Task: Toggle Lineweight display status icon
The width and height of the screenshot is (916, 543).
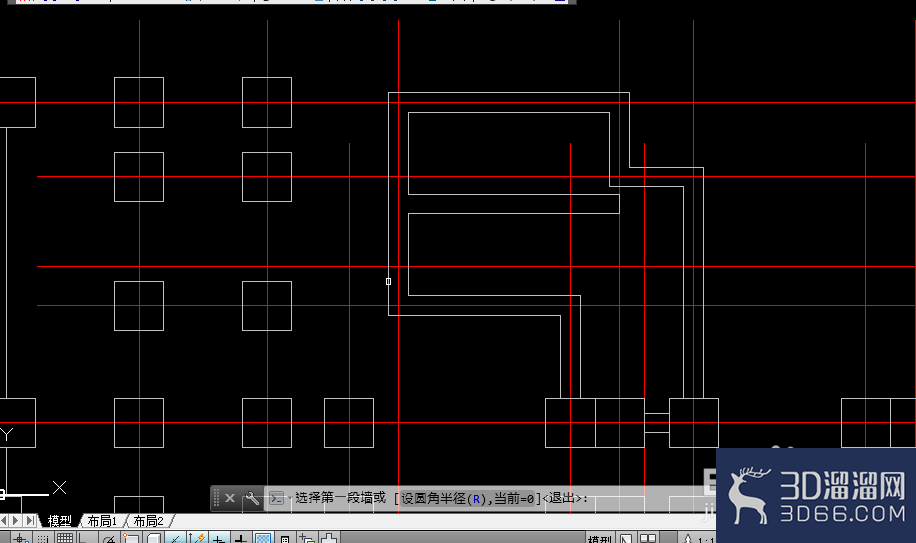Action: [241, 538]
